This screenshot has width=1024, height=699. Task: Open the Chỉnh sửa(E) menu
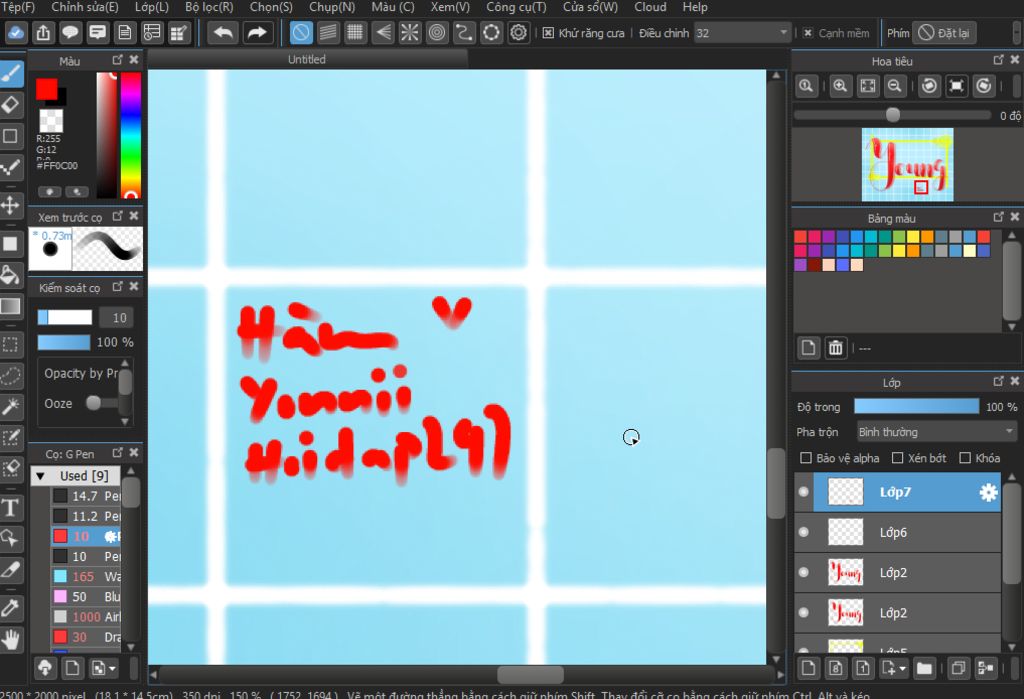click(85, 7)
